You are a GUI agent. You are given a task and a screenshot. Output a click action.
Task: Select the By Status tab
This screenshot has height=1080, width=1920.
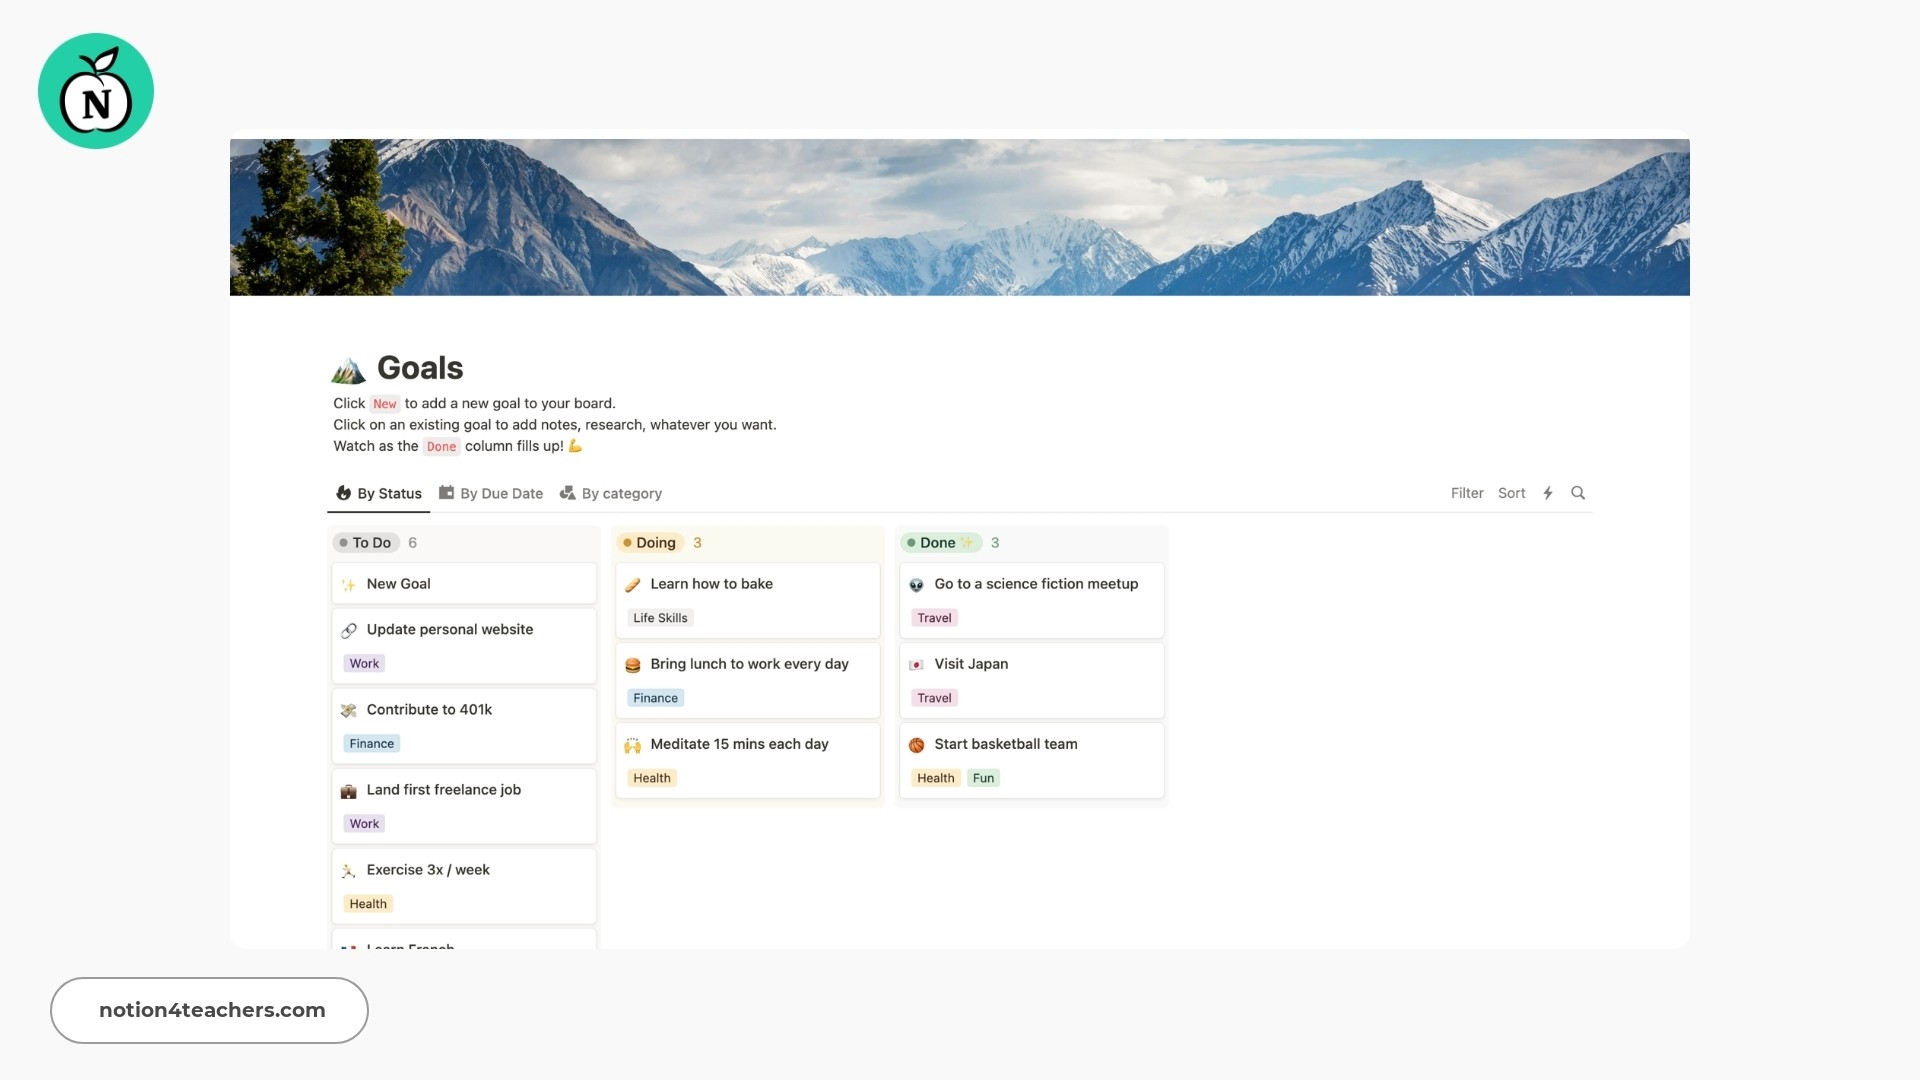pyautogui.click(x=380, y=492)
